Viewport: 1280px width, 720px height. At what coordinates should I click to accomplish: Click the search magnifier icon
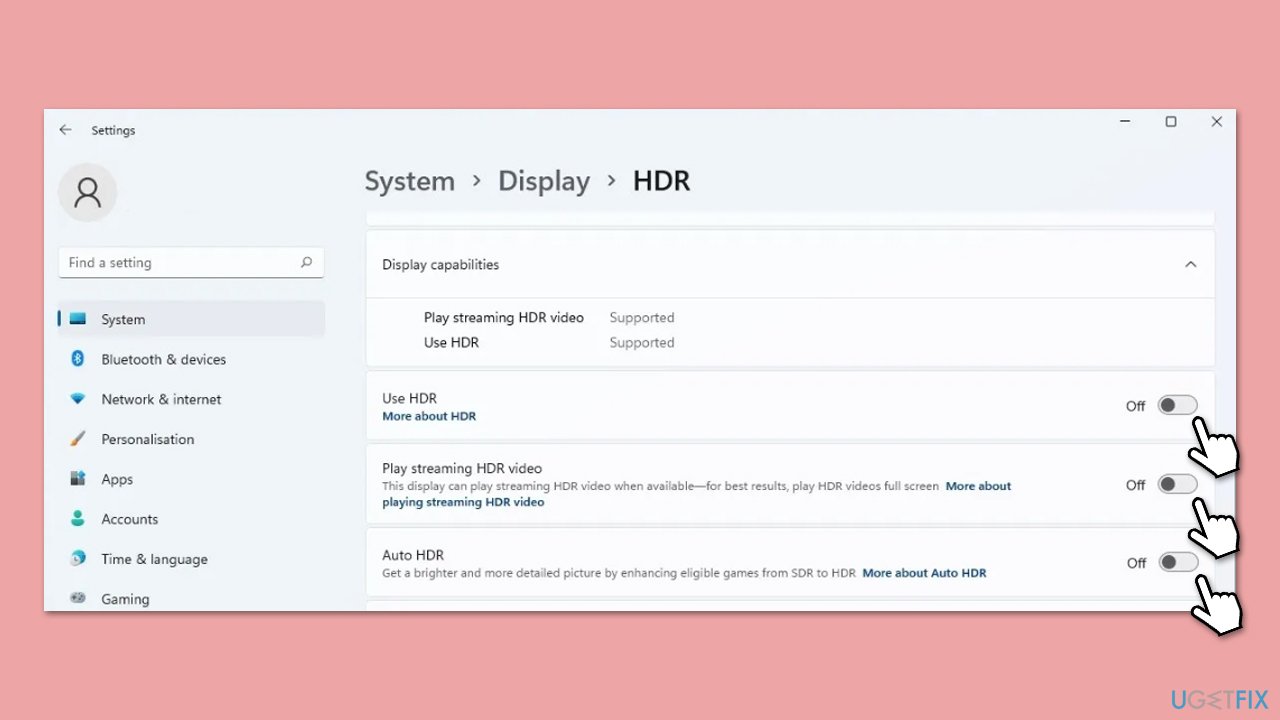[x=306, y=263]
